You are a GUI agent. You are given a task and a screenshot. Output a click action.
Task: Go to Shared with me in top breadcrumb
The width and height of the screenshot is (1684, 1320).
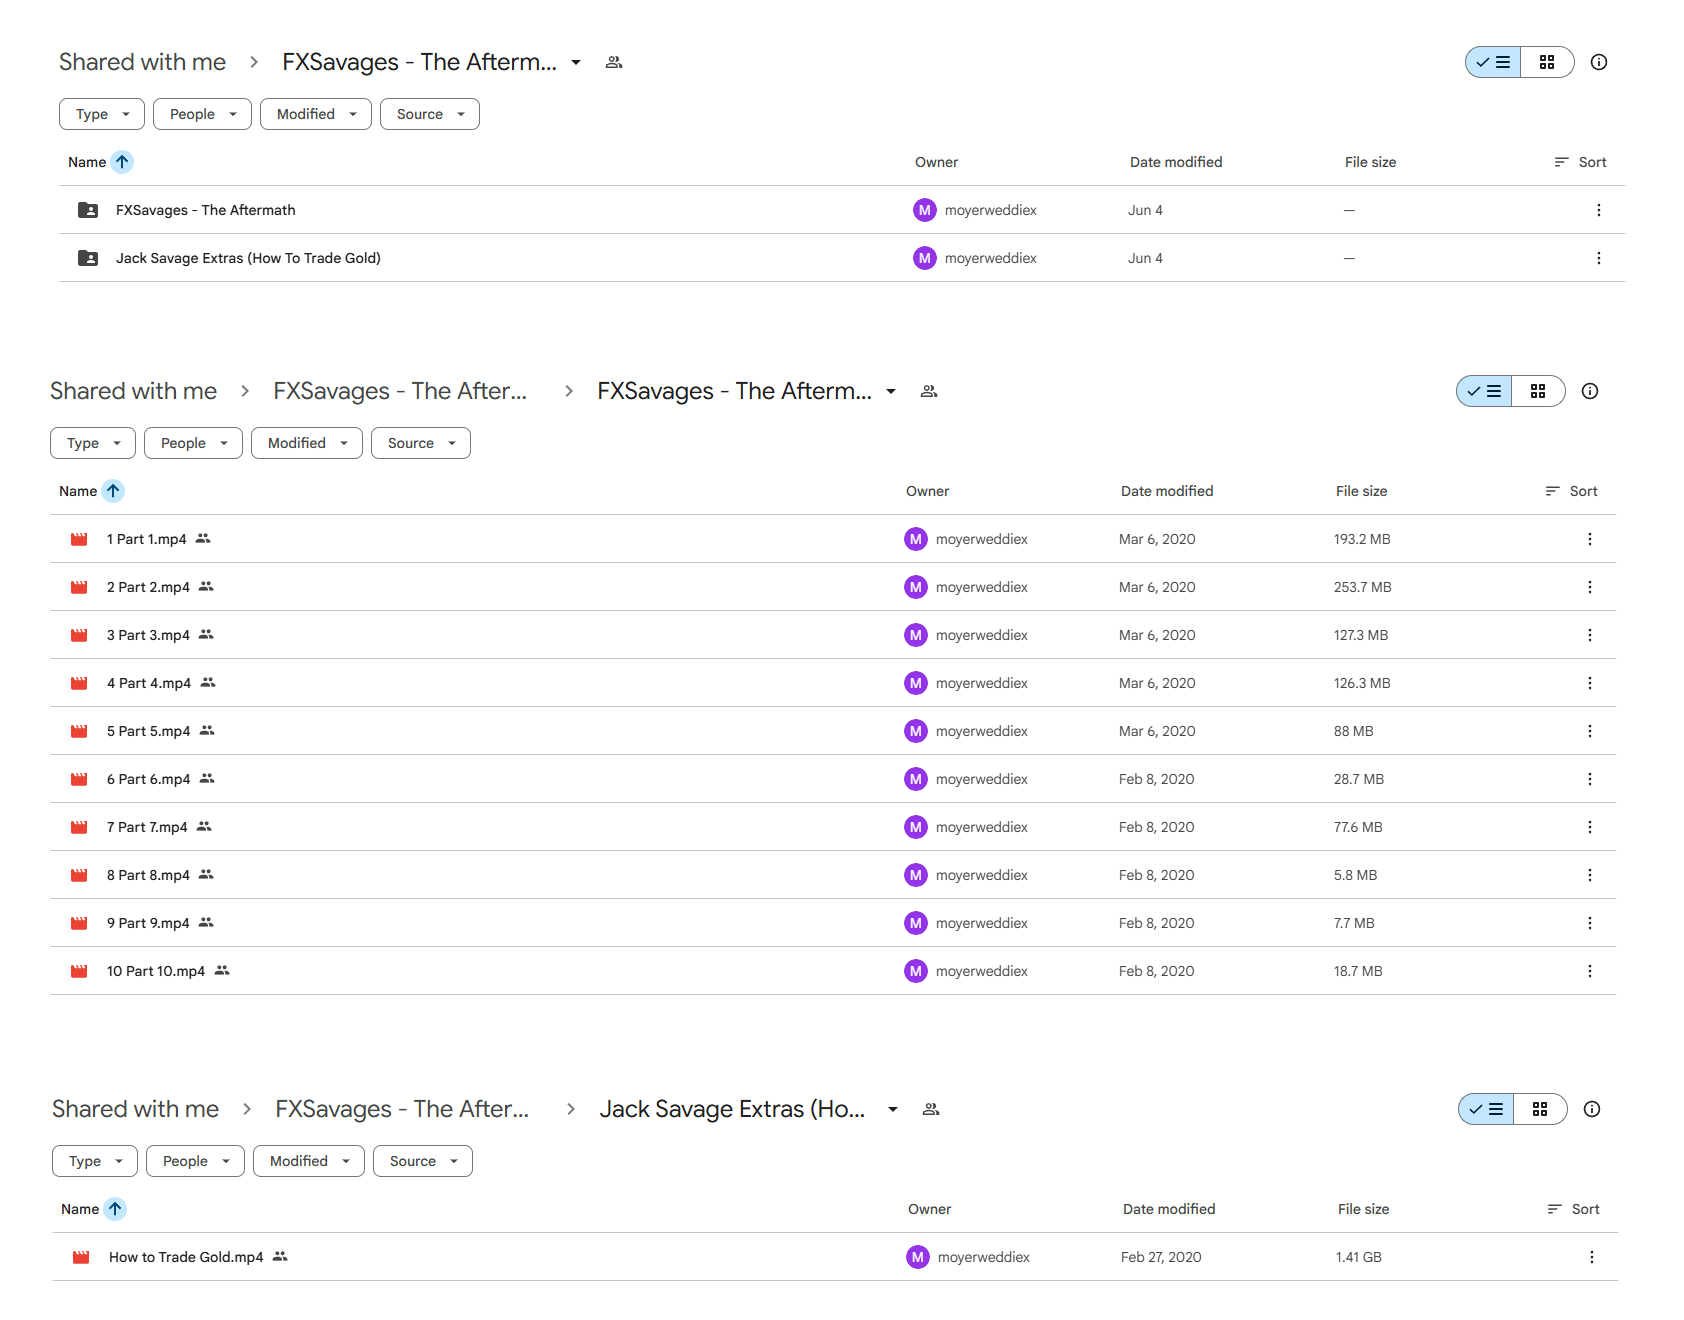point(142,62)
